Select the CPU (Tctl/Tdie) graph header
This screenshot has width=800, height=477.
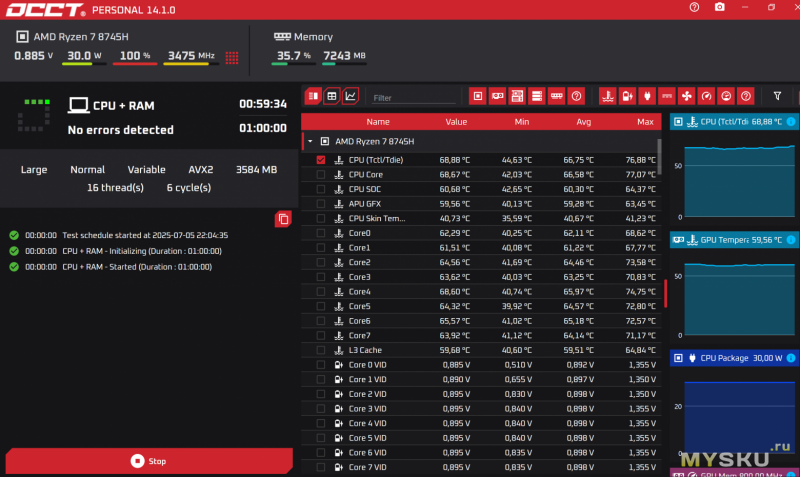click(x=734, y=121)
